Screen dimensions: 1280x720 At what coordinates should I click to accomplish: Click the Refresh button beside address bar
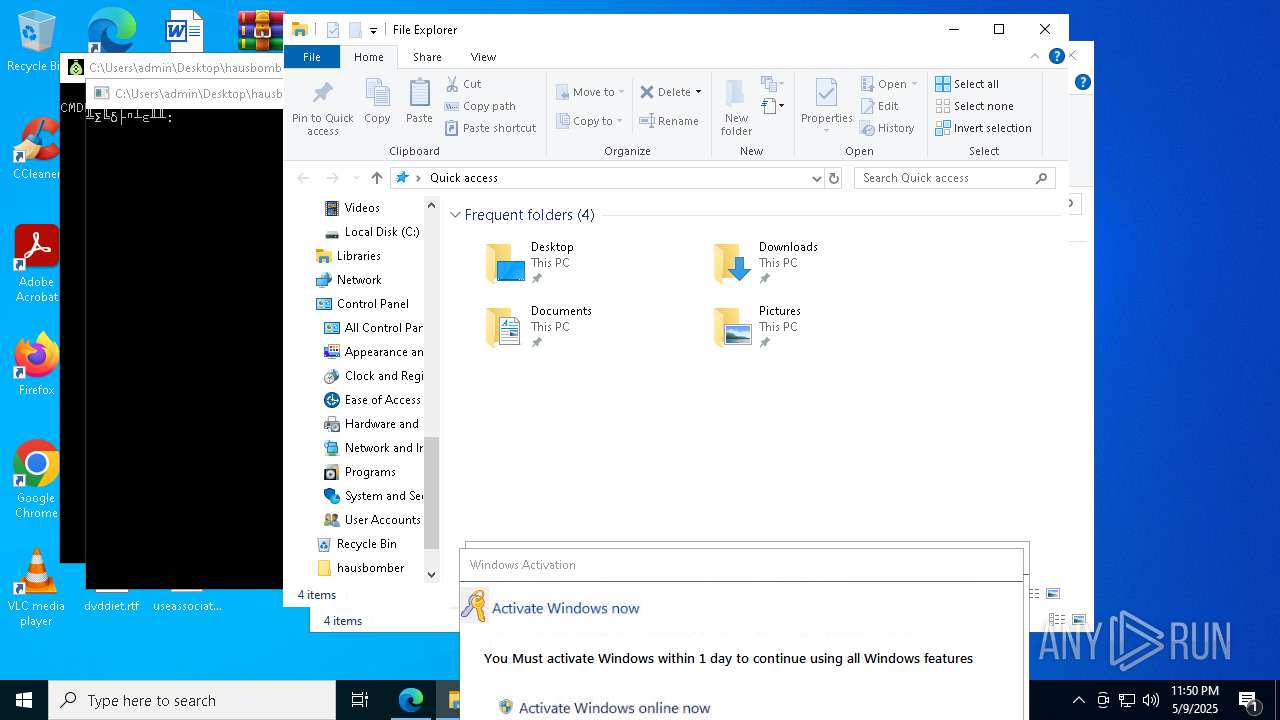[834, 178]
